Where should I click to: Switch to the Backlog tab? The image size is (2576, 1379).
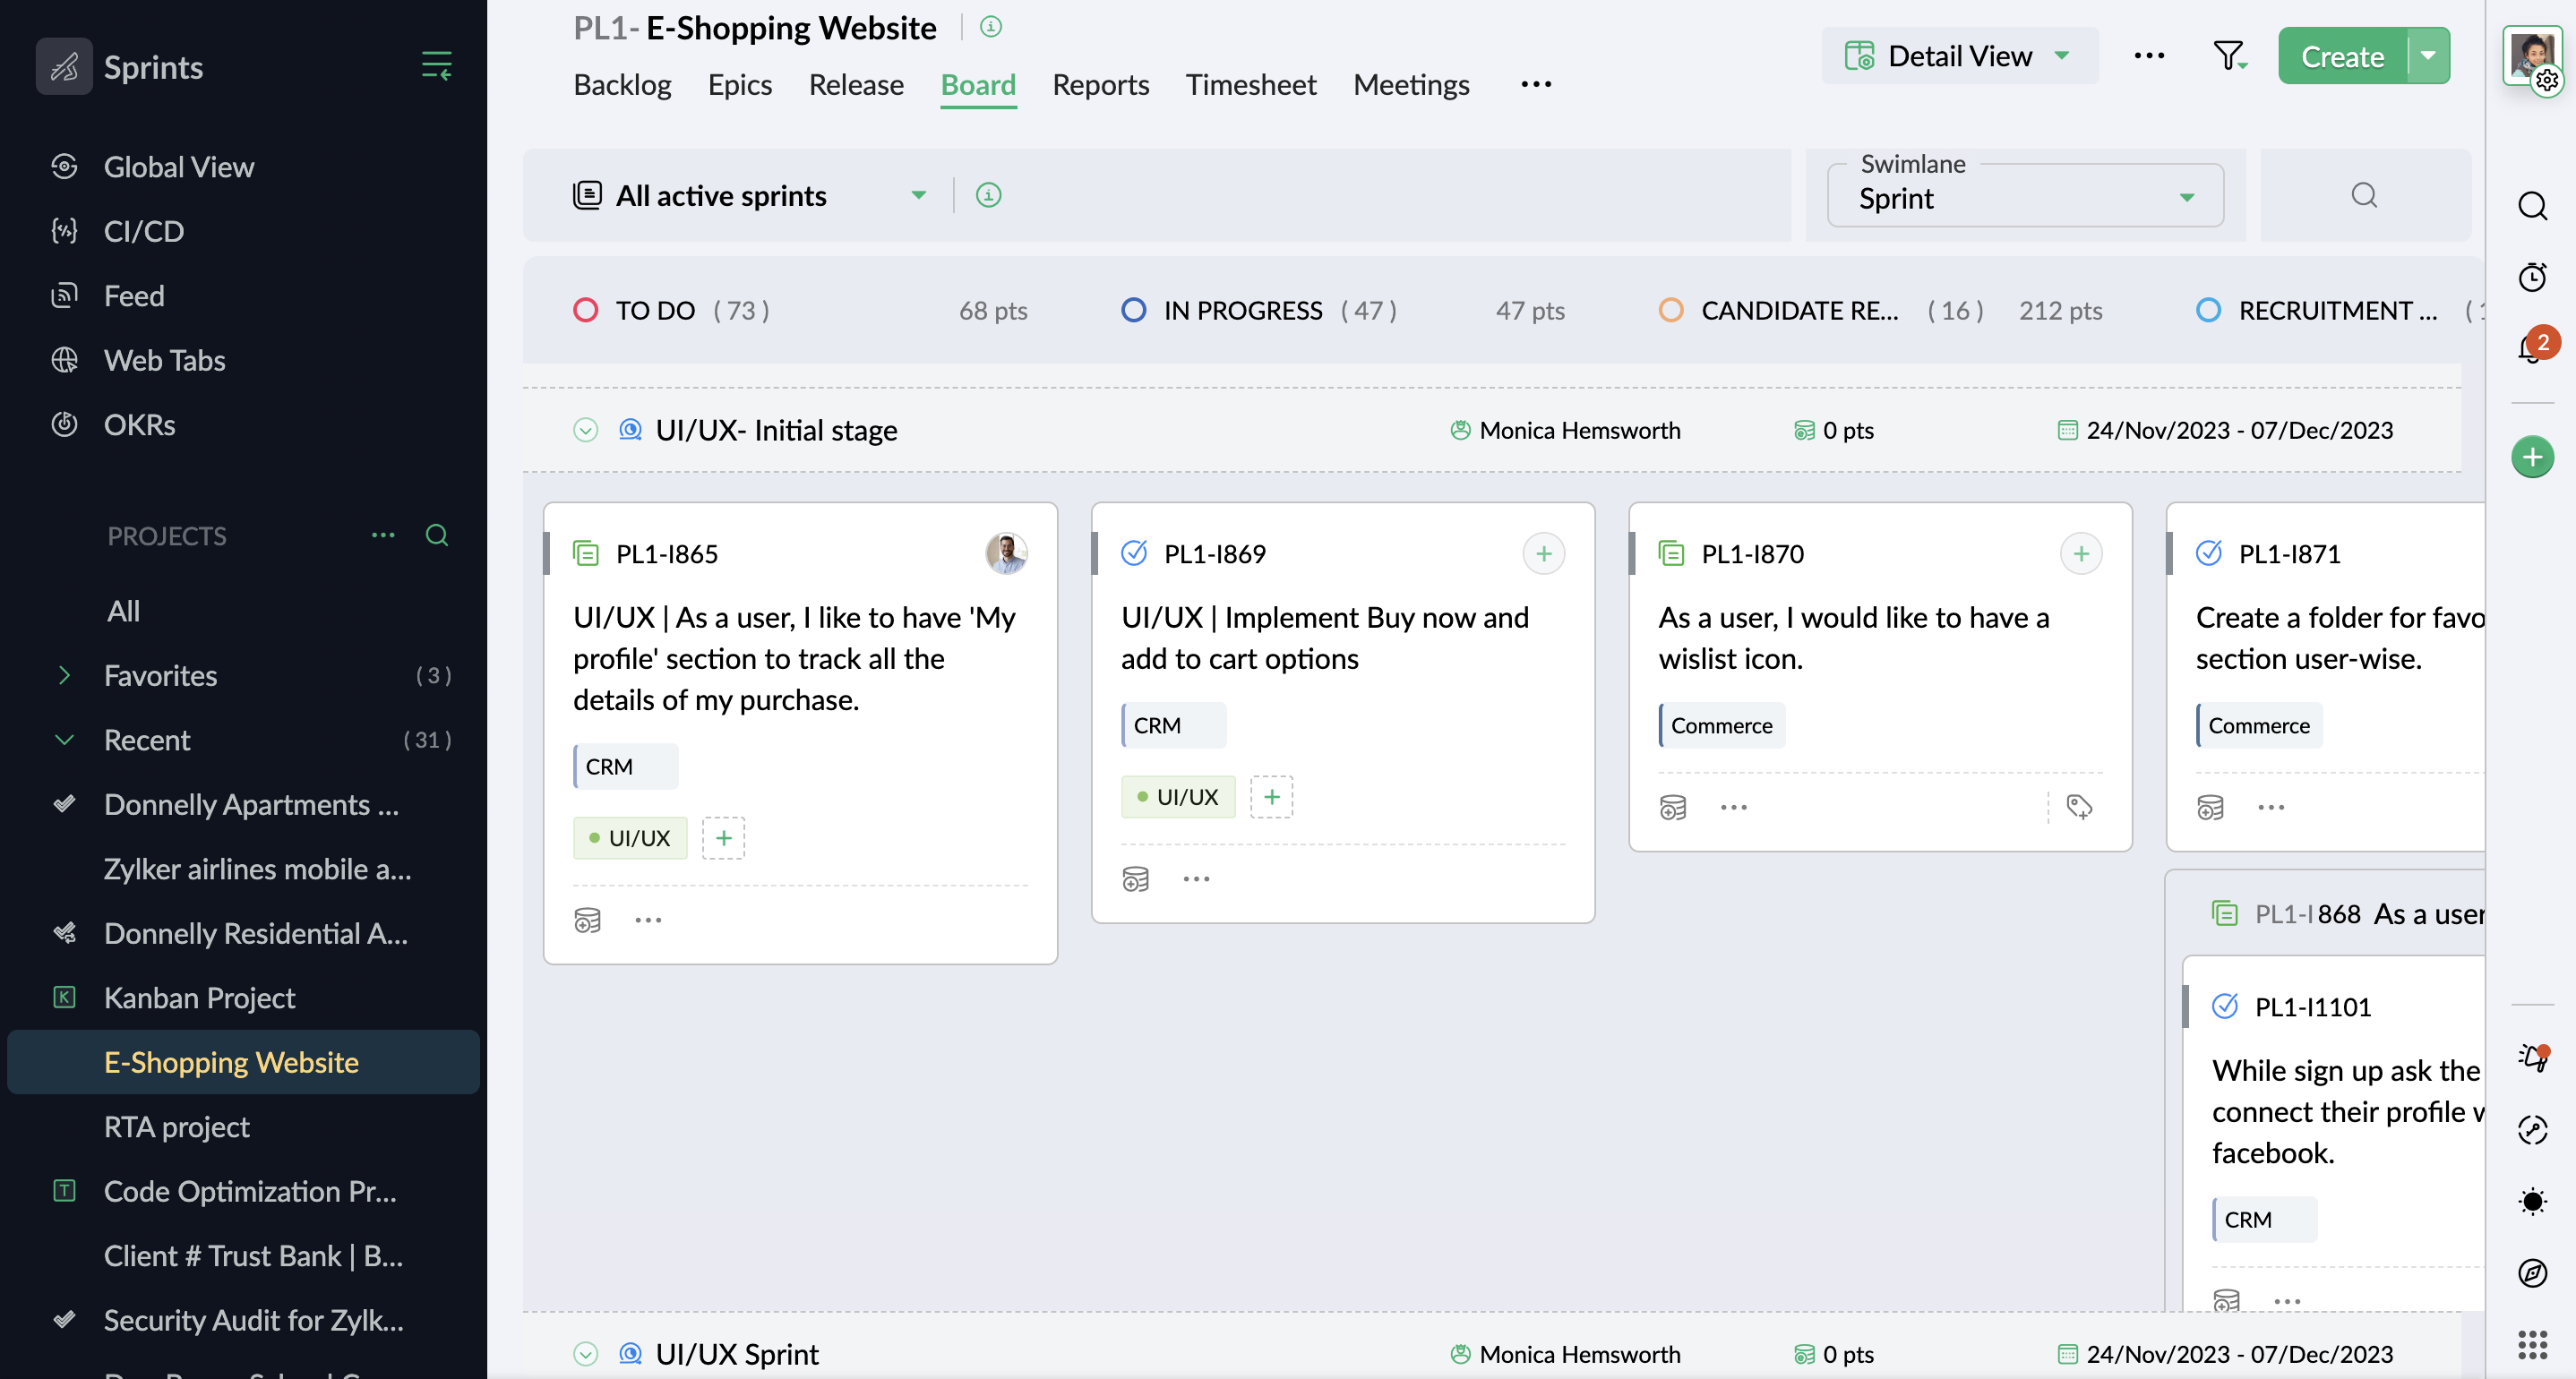coord(622,85)
